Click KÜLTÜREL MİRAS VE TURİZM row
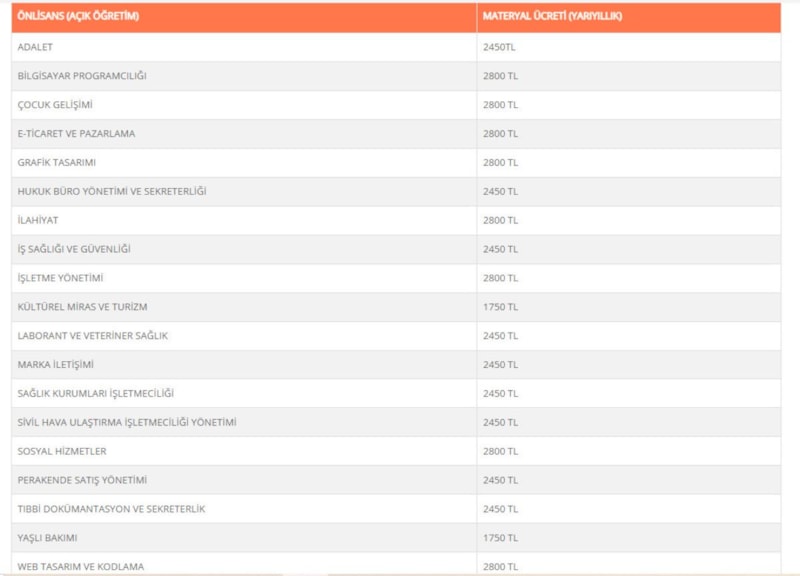Viewport: 800px width, 576px height. pyautogui.click(x=82, y=307)
